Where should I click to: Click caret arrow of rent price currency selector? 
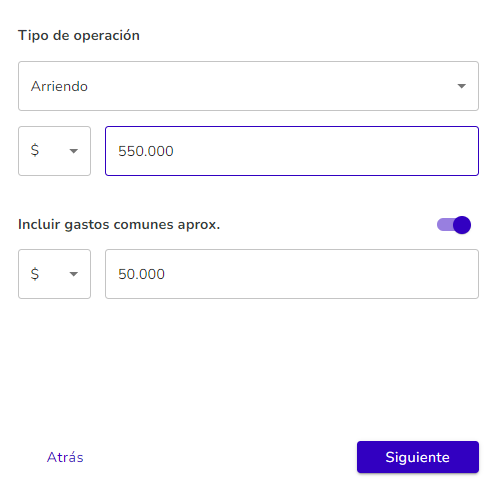pyautogui.click(x=74, y=151)
